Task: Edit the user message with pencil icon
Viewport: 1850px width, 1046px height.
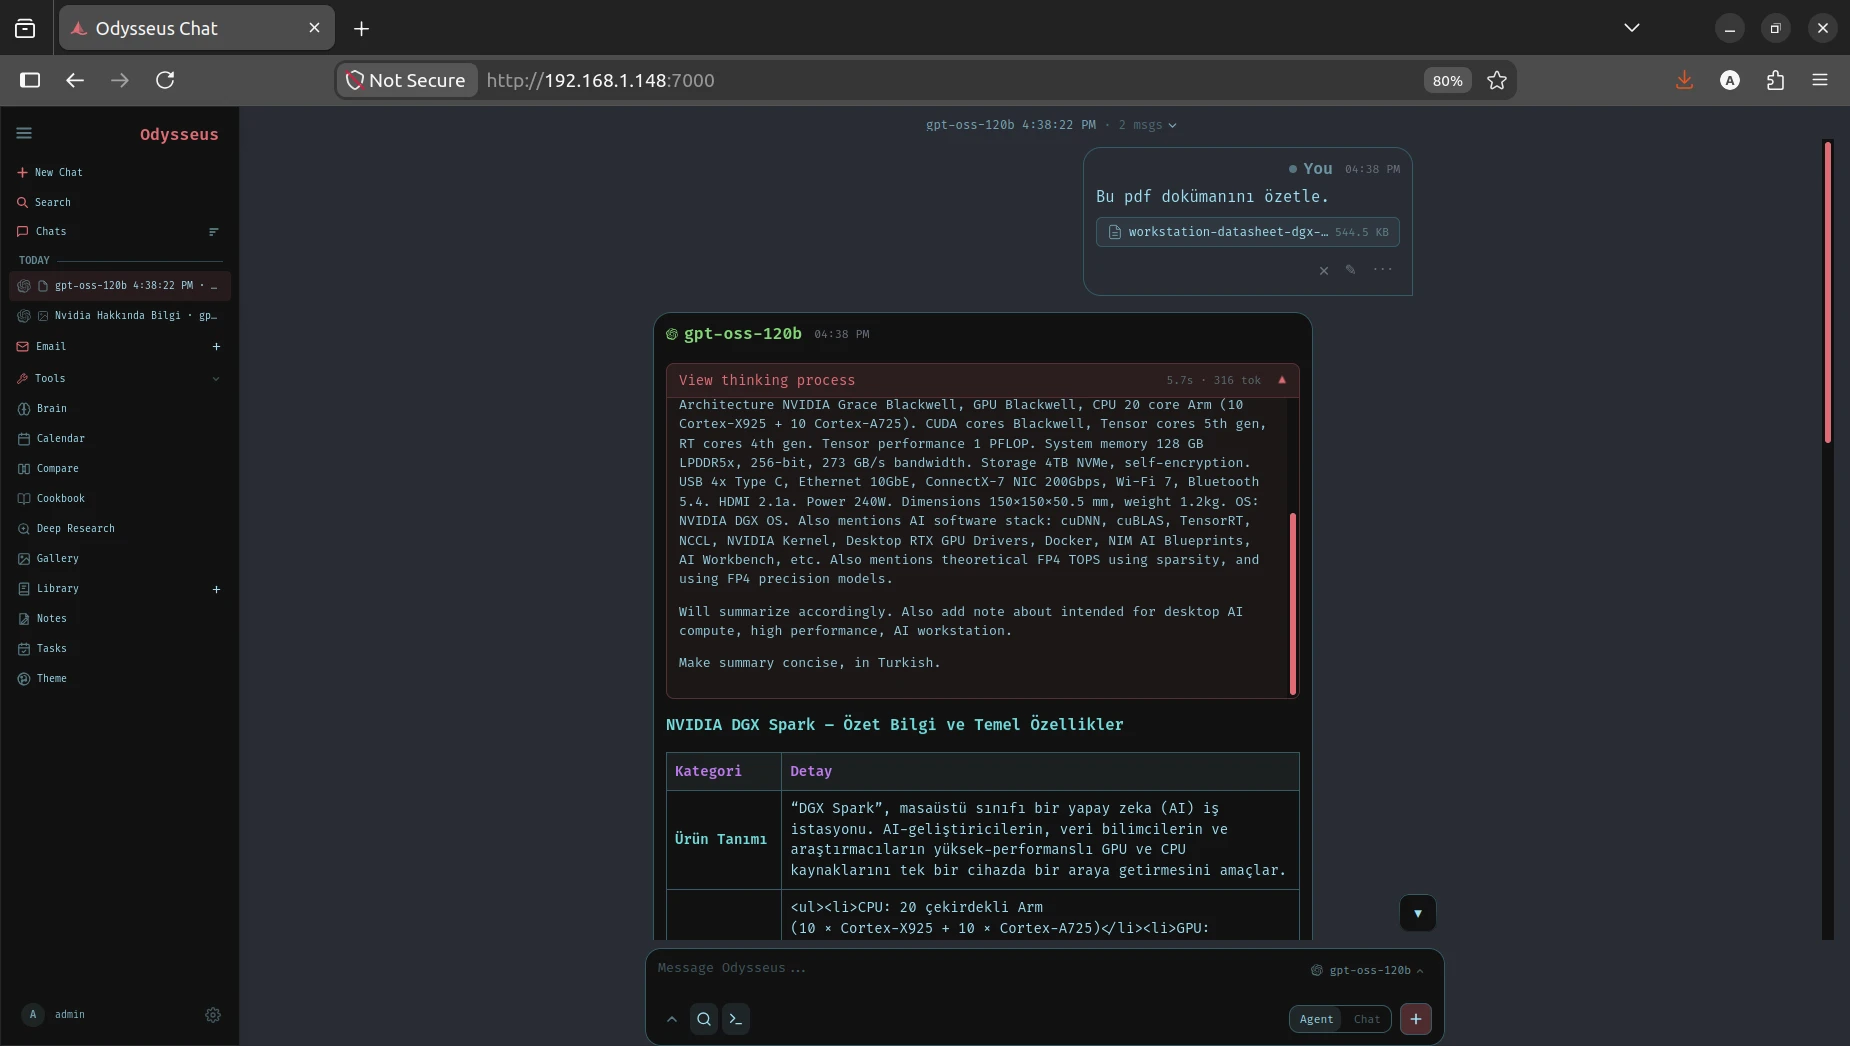Action: [1351, 270]
